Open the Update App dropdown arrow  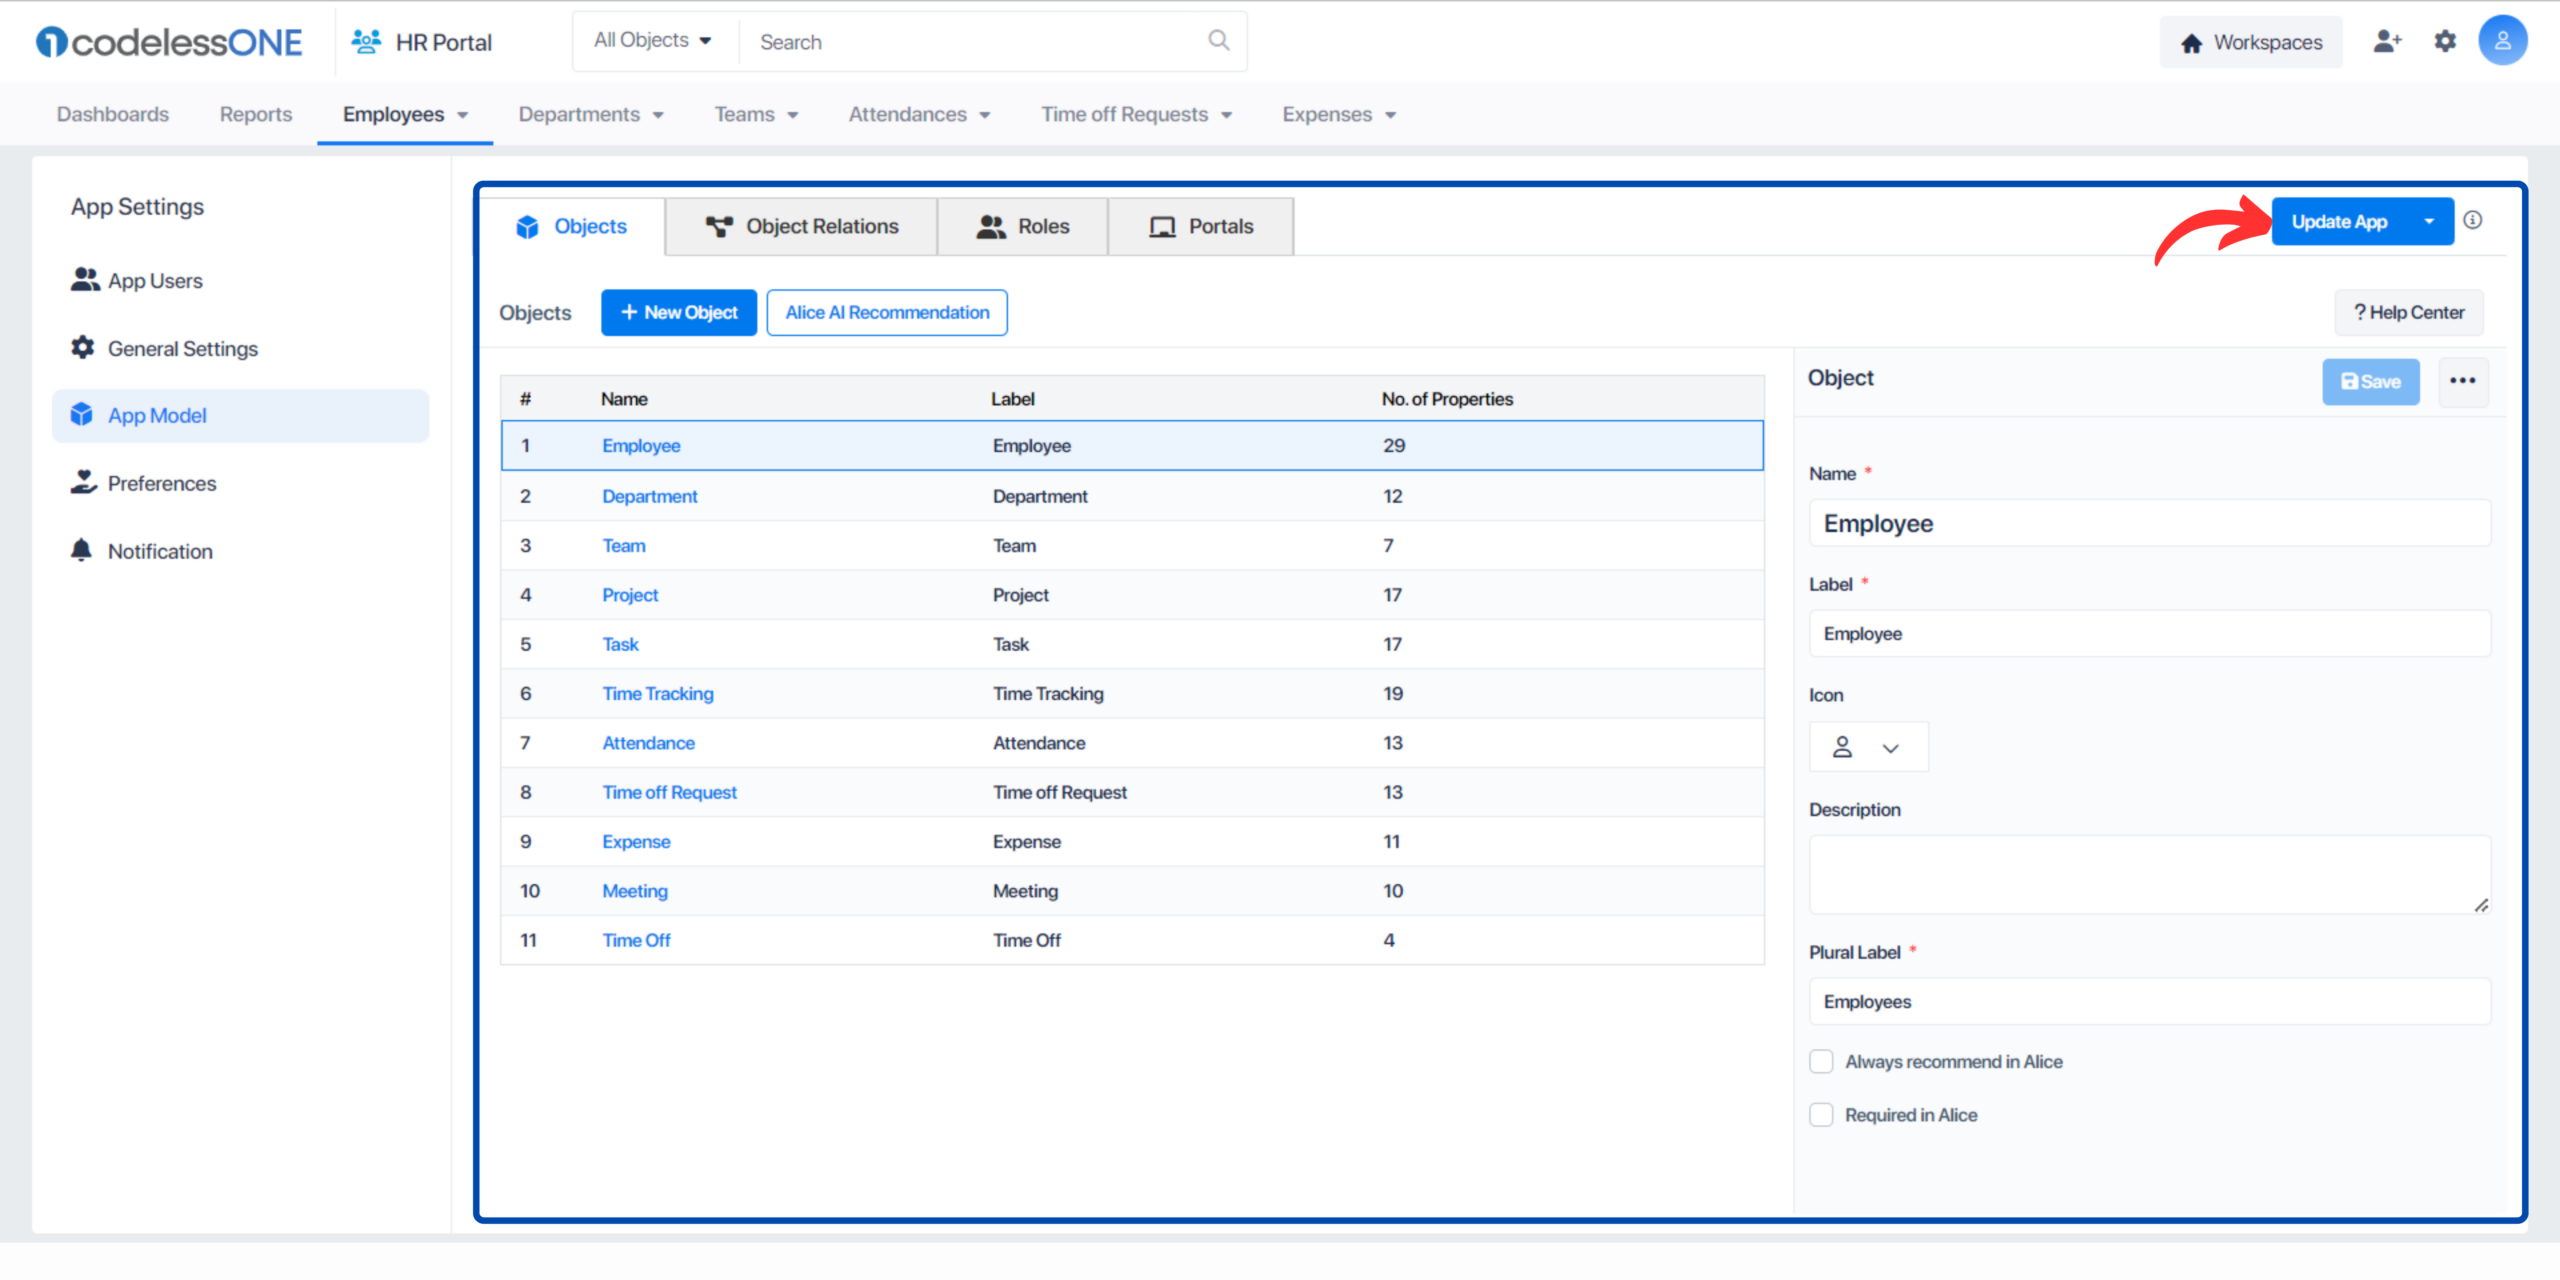coord(2429,221)
